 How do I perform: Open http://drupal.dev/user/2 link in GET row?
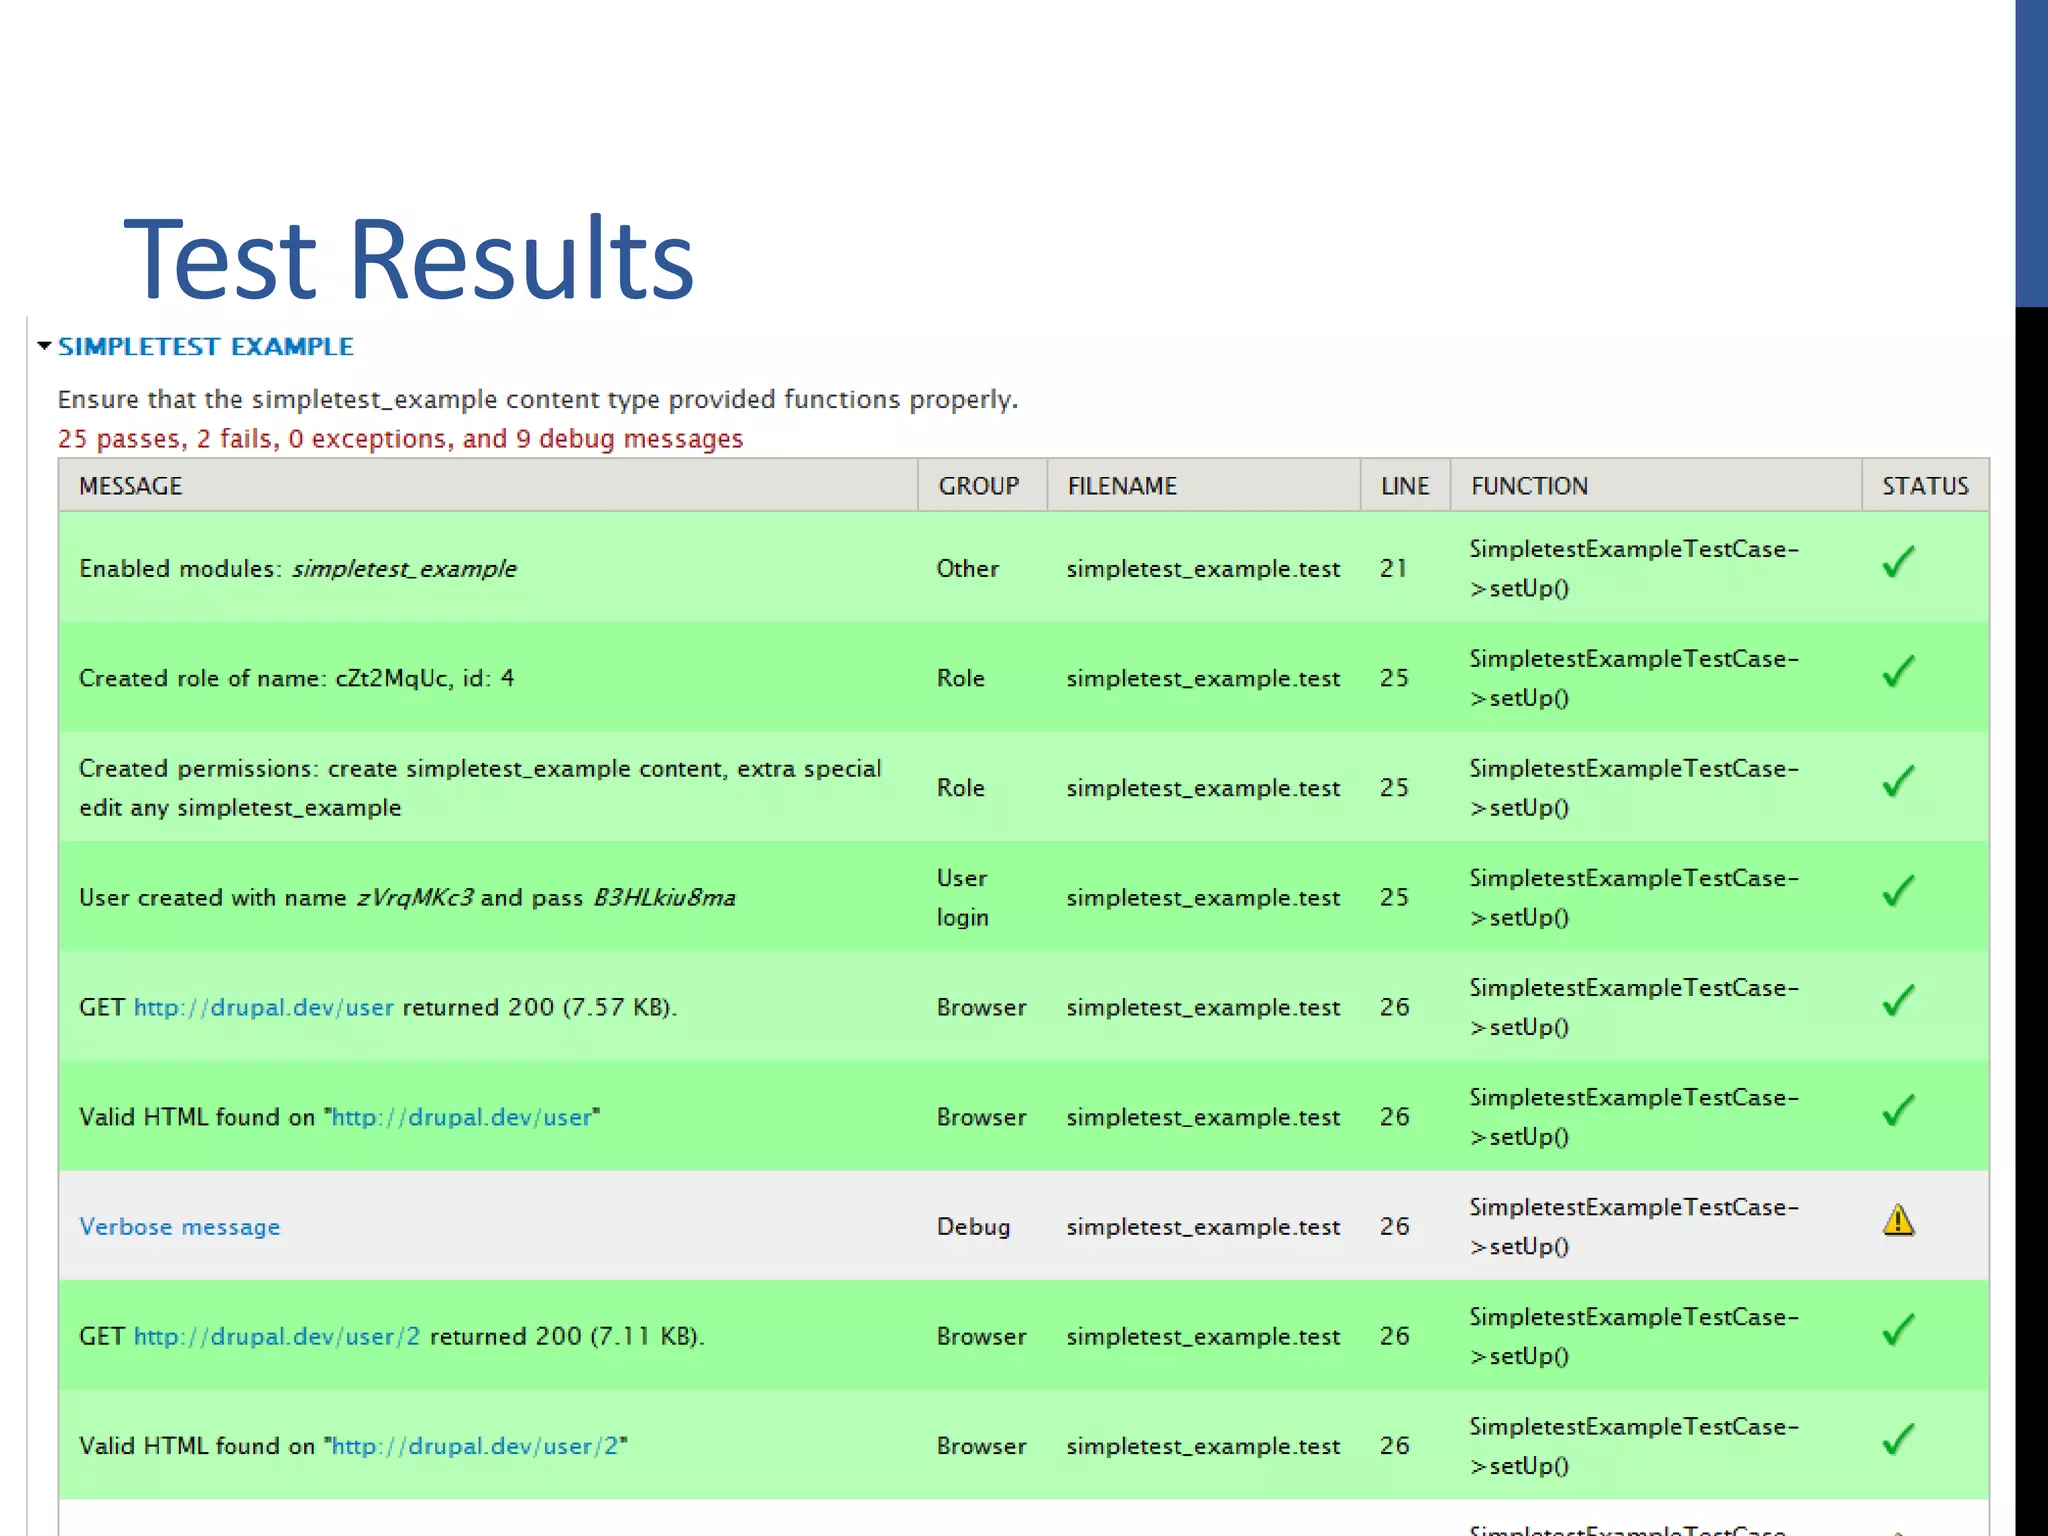[277, 1336]
